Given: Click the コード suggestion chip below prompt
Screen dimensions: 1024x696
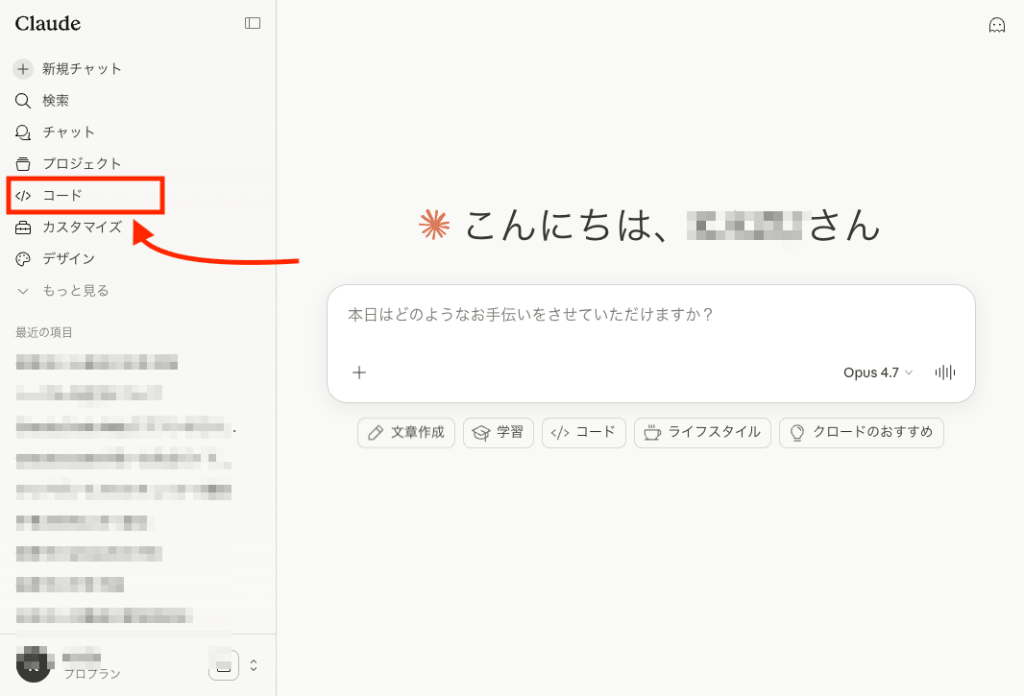Looking at the screenshot, I should [583, 432].
